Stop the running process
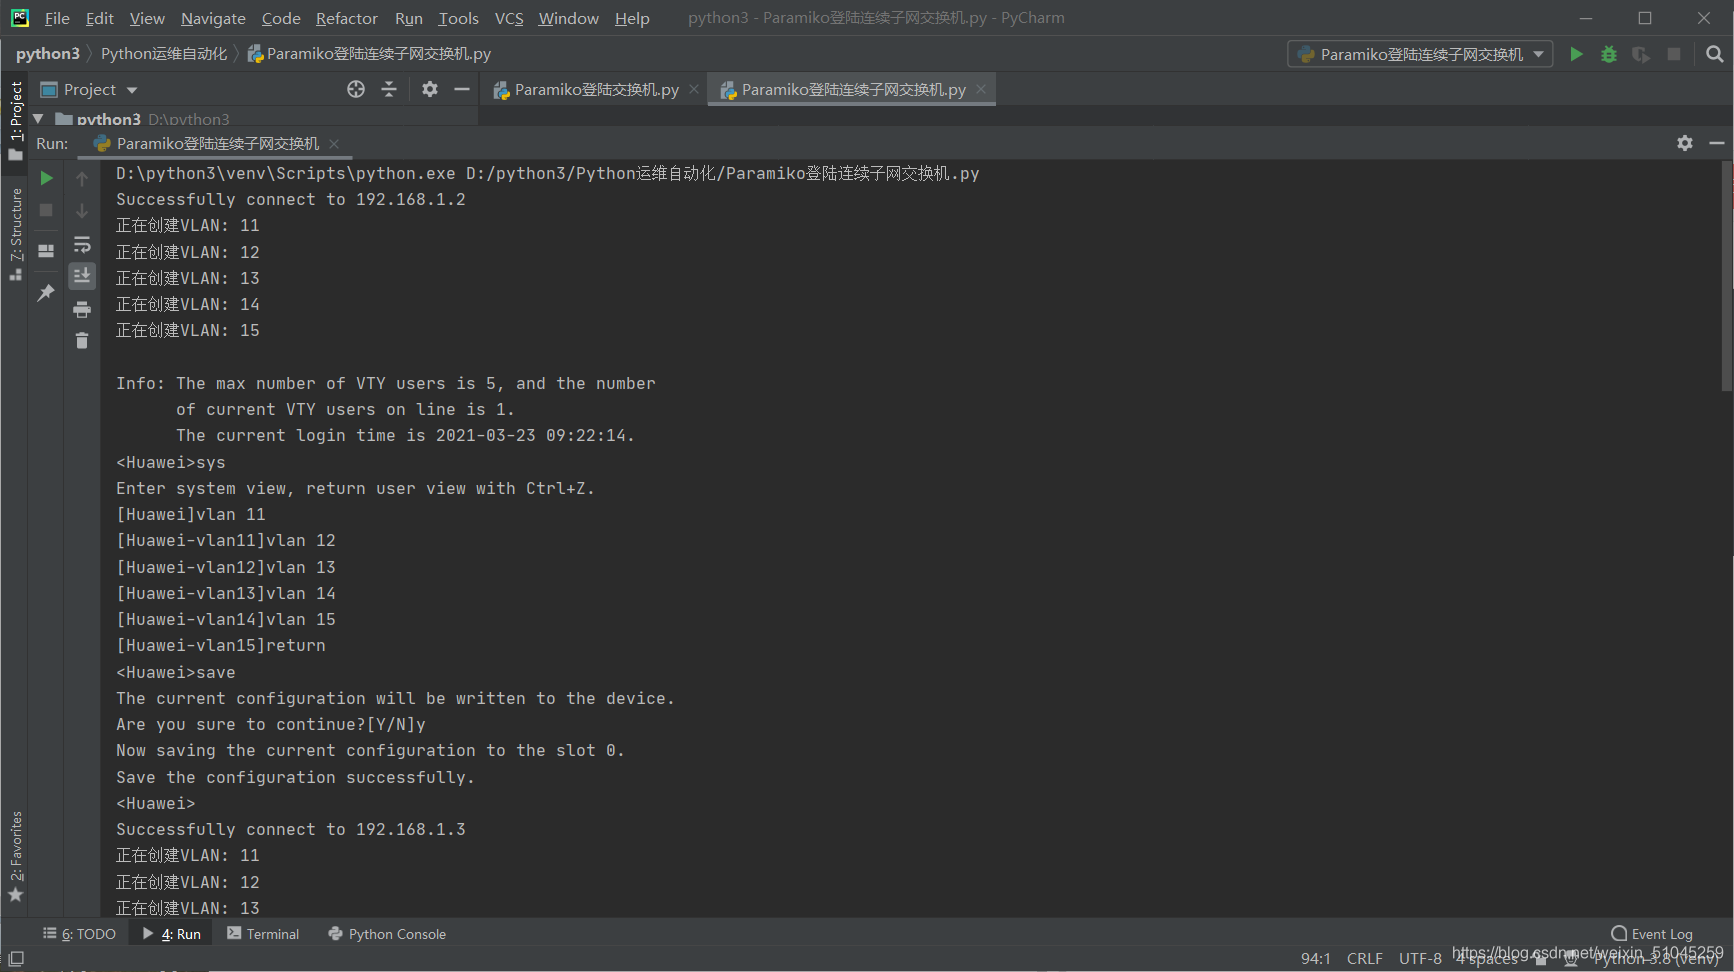The image size is (1734, 972). 46,211
